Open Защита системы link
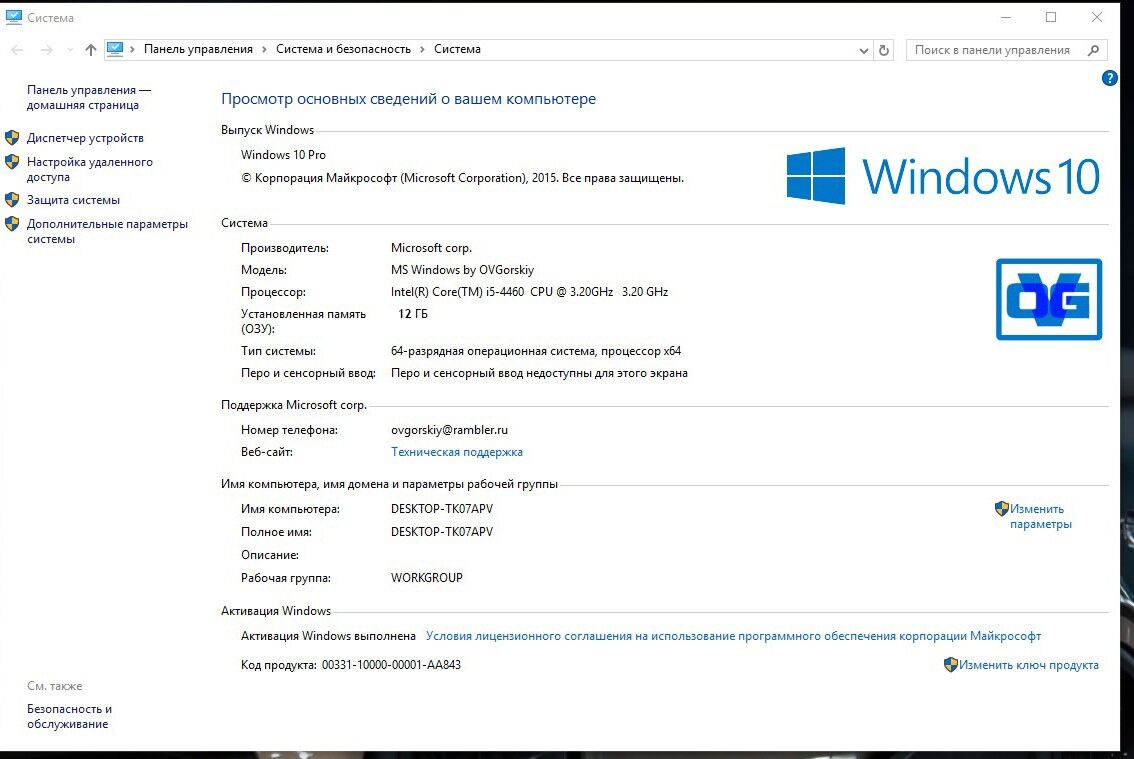The height and width of the screenshot is (759, 1134). tap(73, 200)
